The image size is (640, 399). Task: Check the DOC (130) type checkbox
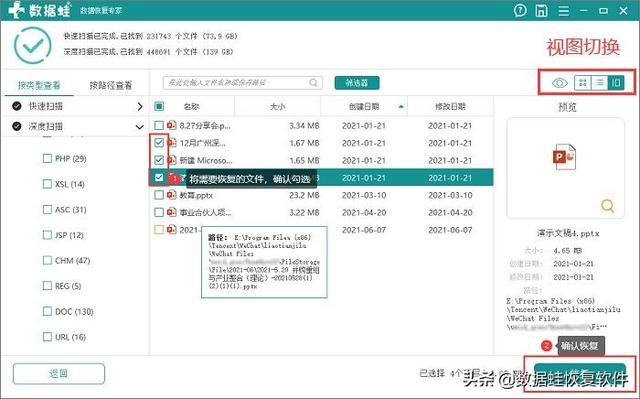(x=47, y=311)
